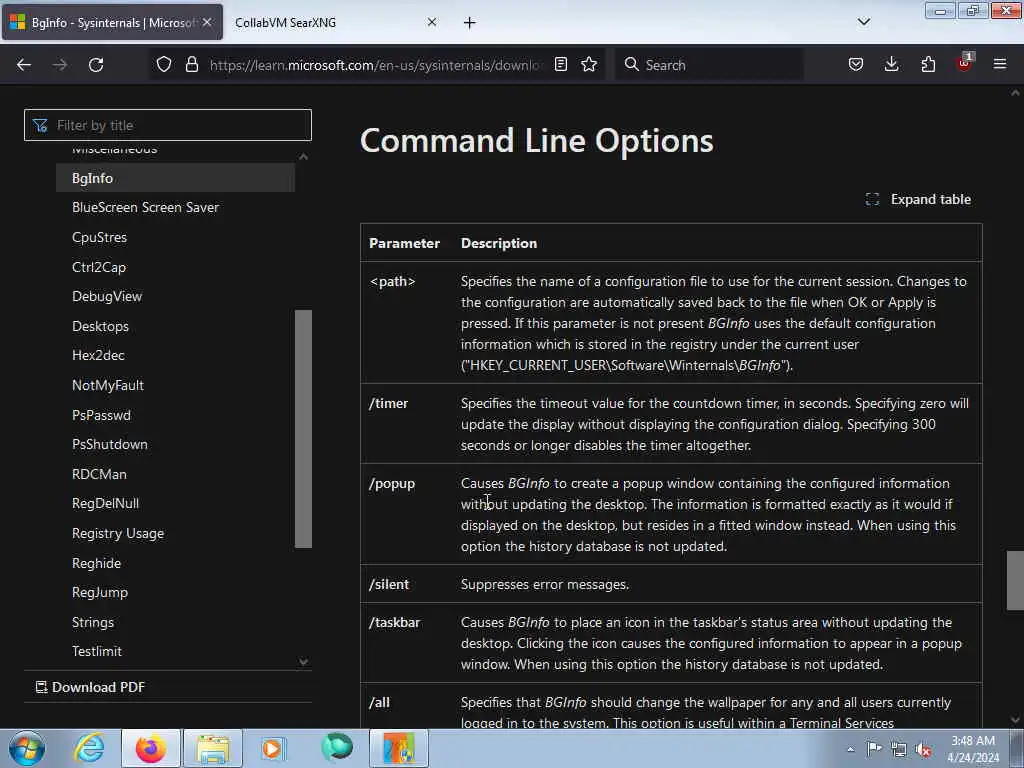Image resolution: width=1024 pixels, height=768 pixels.
Task: Open the tracking protection shield icon
Action: click(164, 65)
